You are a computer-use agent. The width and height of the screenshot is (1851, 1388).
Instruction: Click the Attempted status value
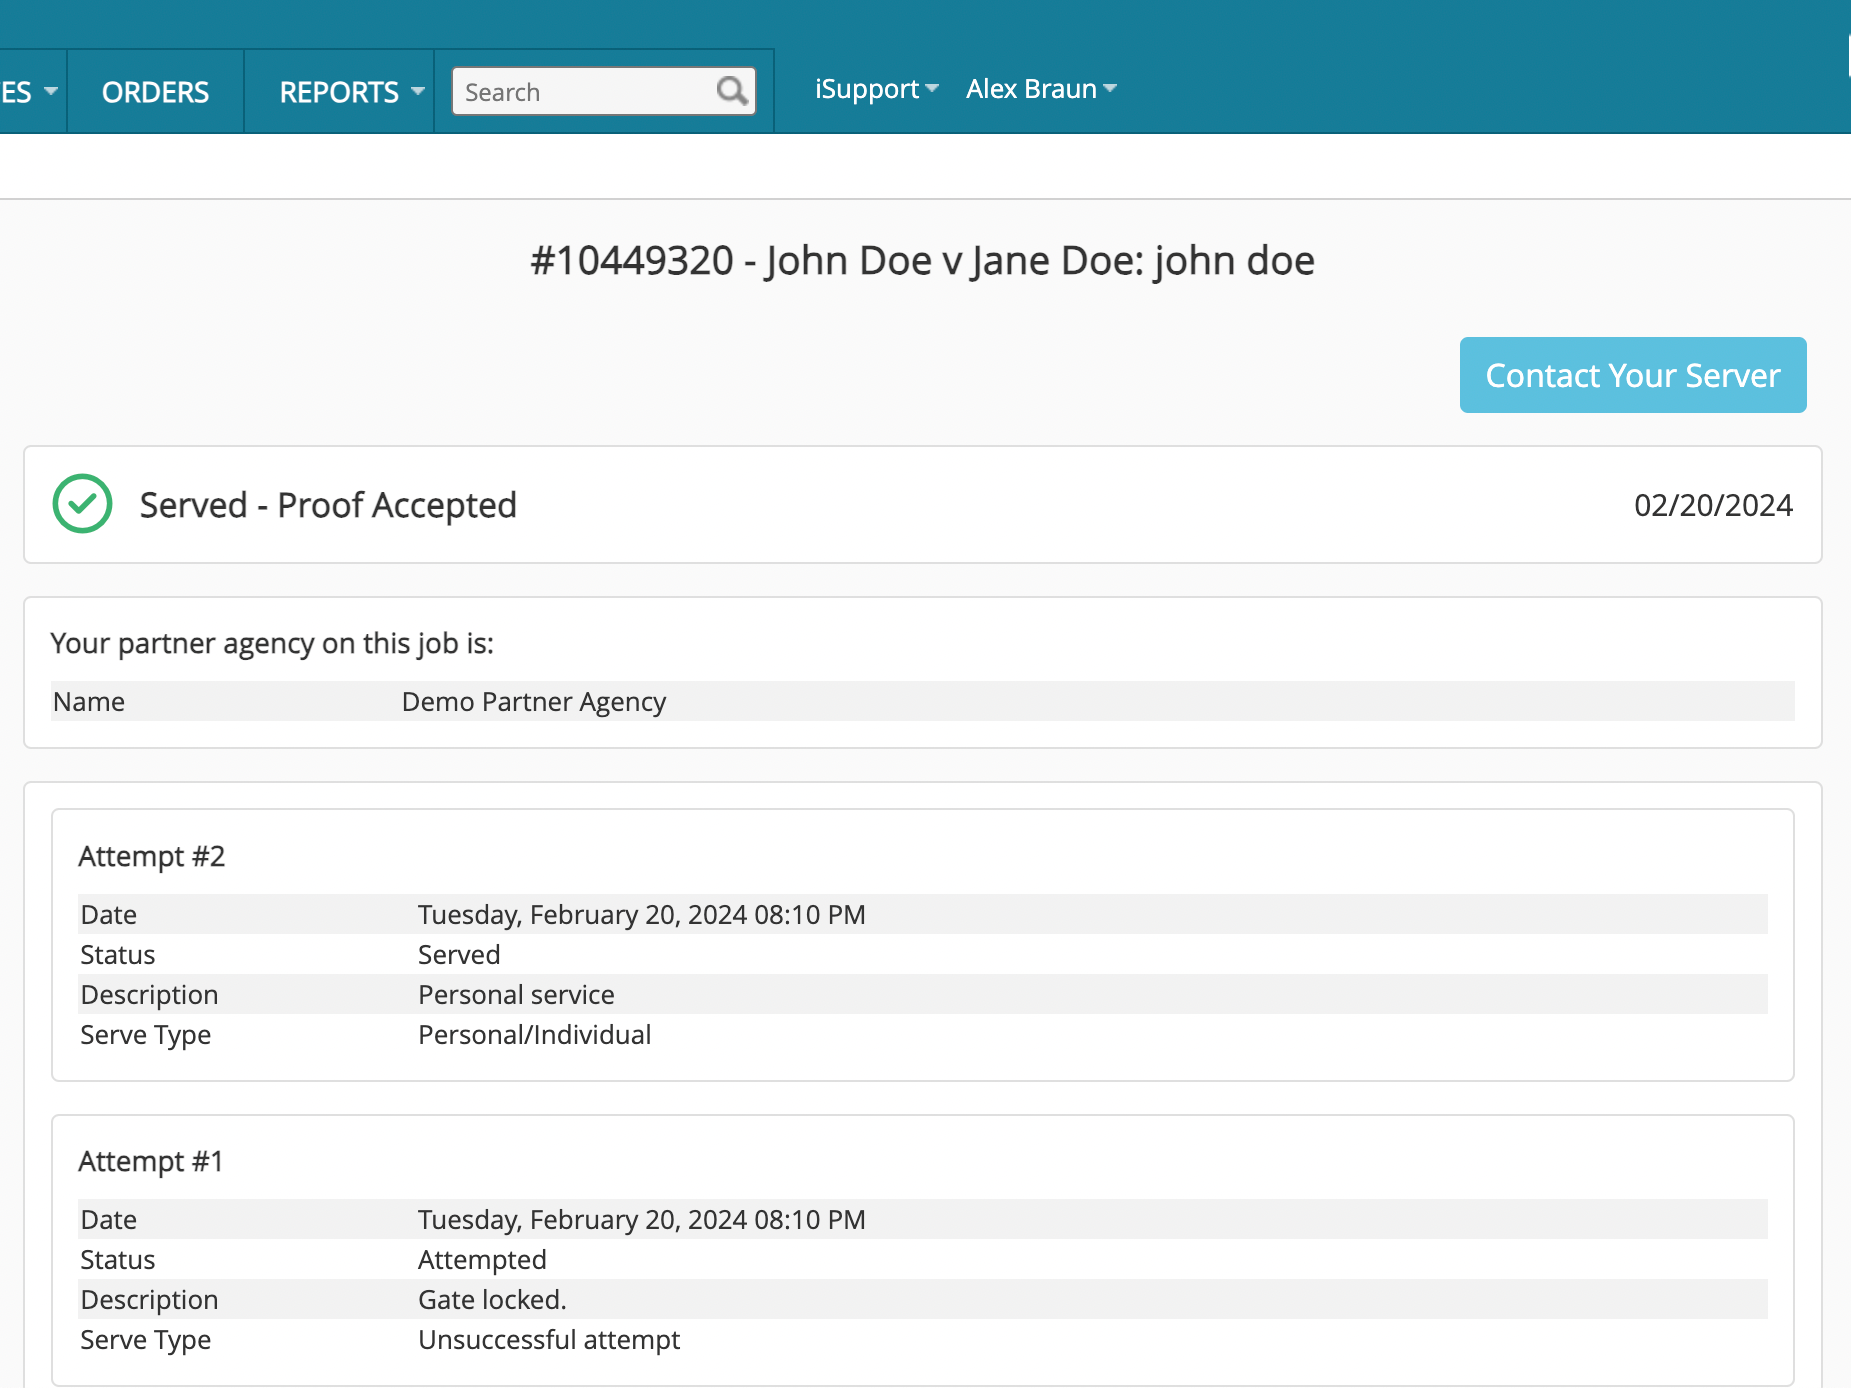pos(482,1260)
